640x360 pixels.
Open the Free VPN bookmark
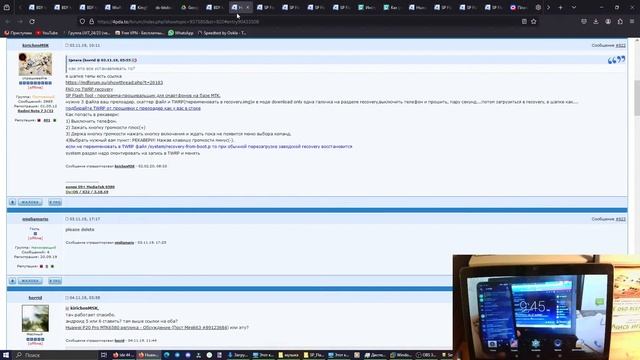tap(139, 33)
